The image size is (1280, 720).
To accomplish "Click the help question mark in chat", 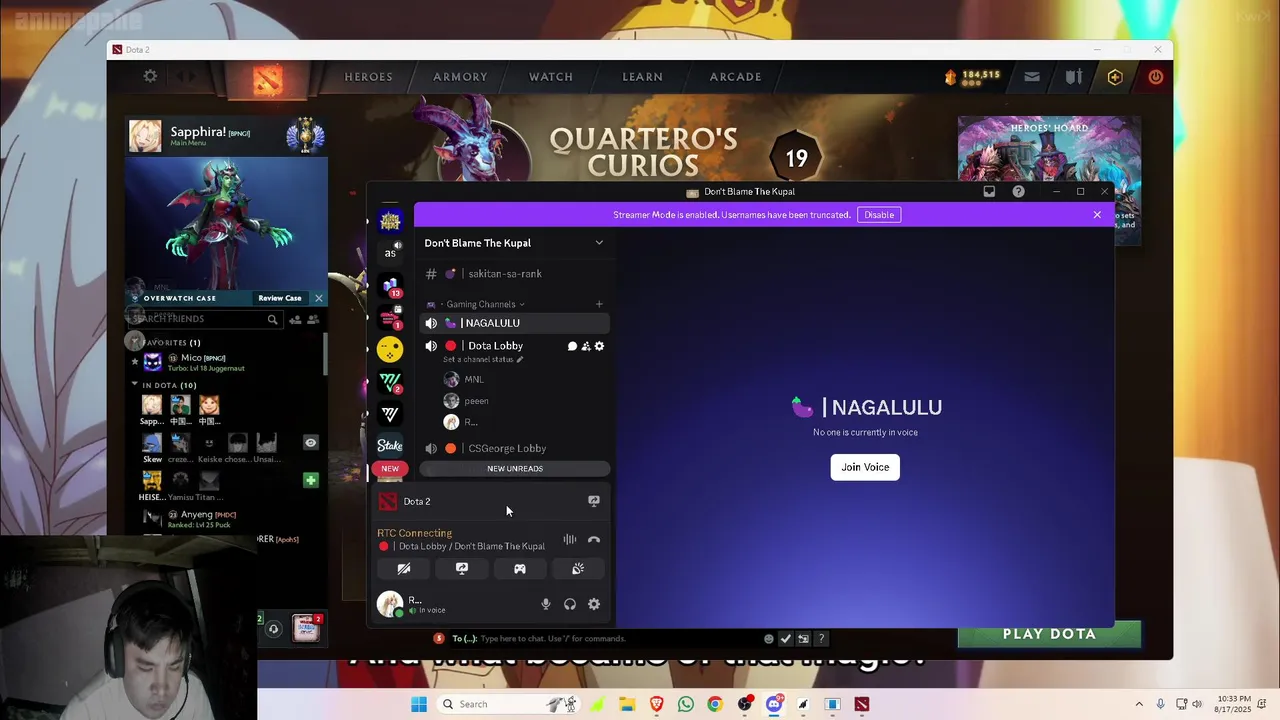I will (821, 638).
